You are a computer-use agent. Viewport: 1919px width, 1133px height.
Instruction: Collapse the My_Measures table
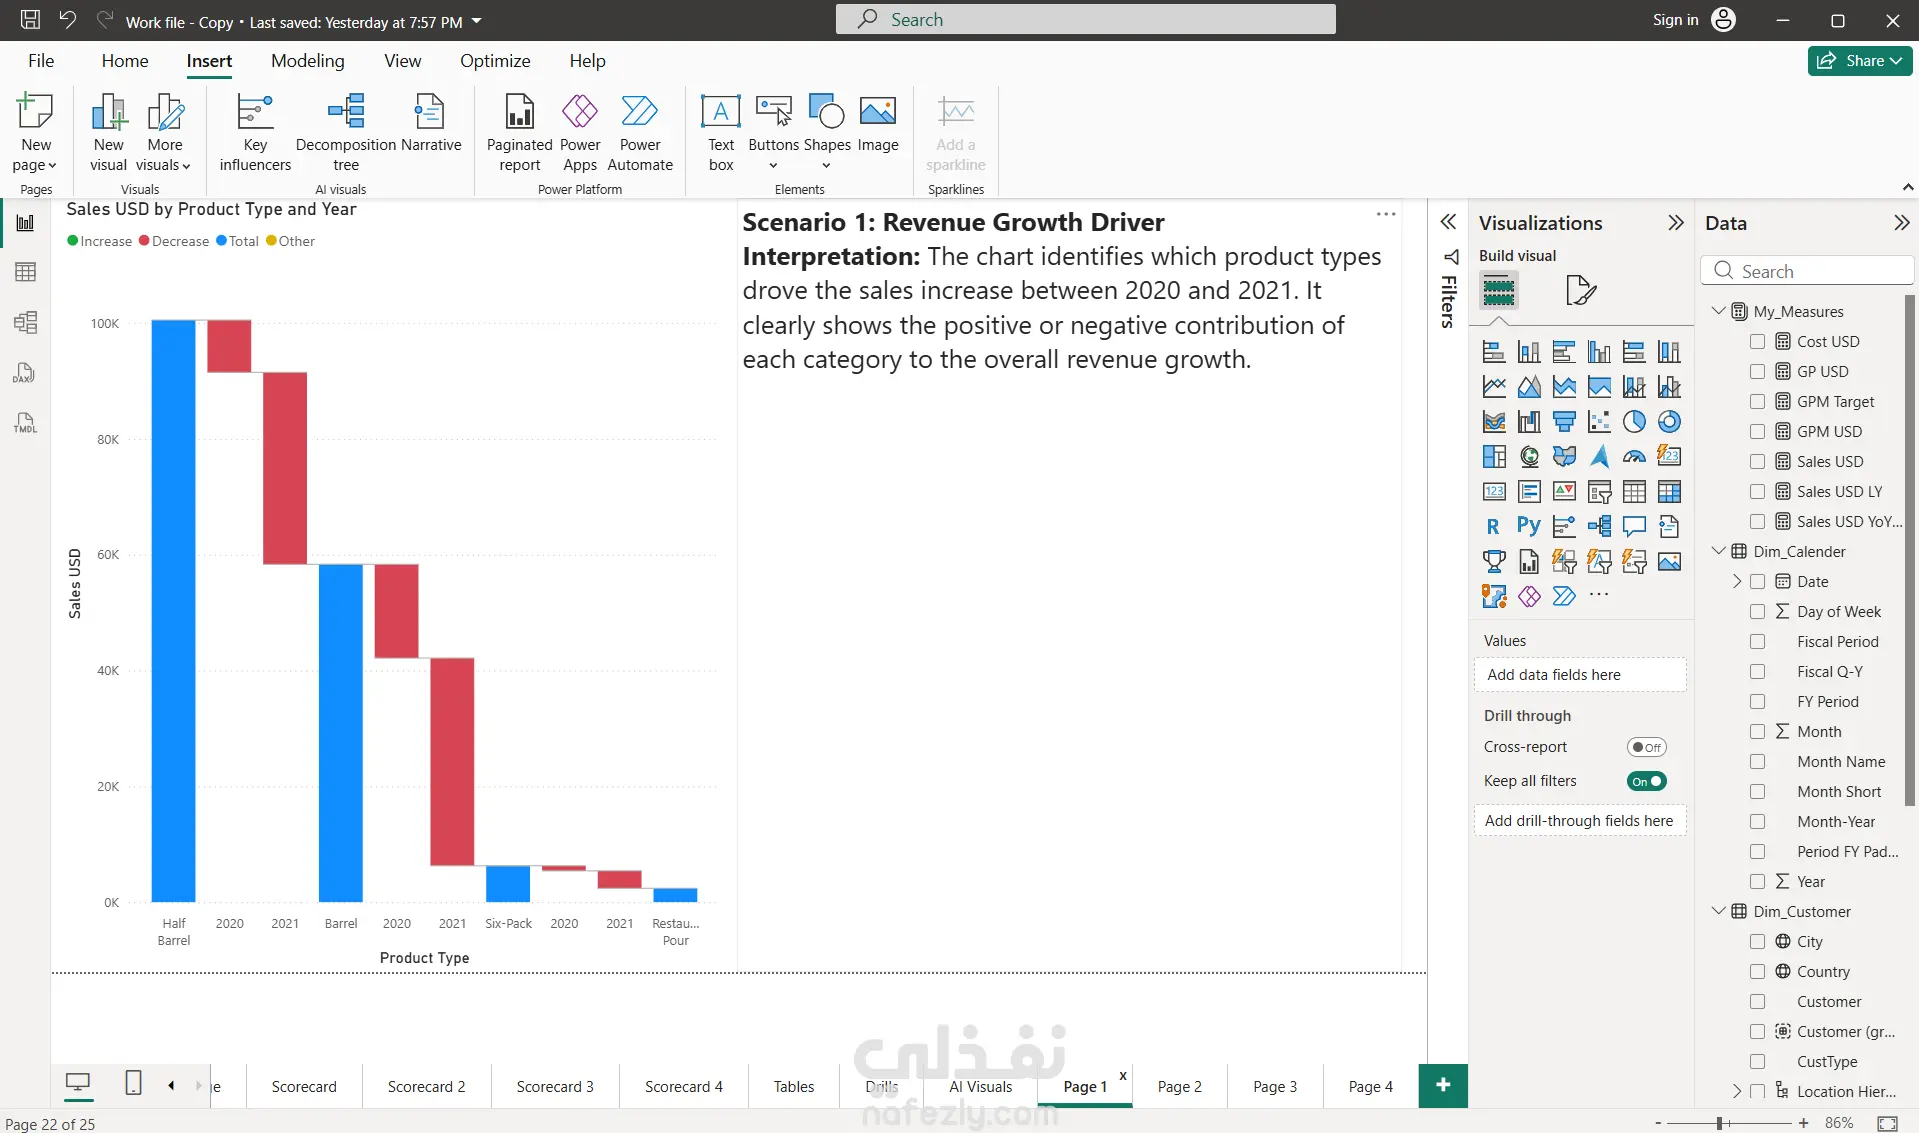click(1719, 311)
